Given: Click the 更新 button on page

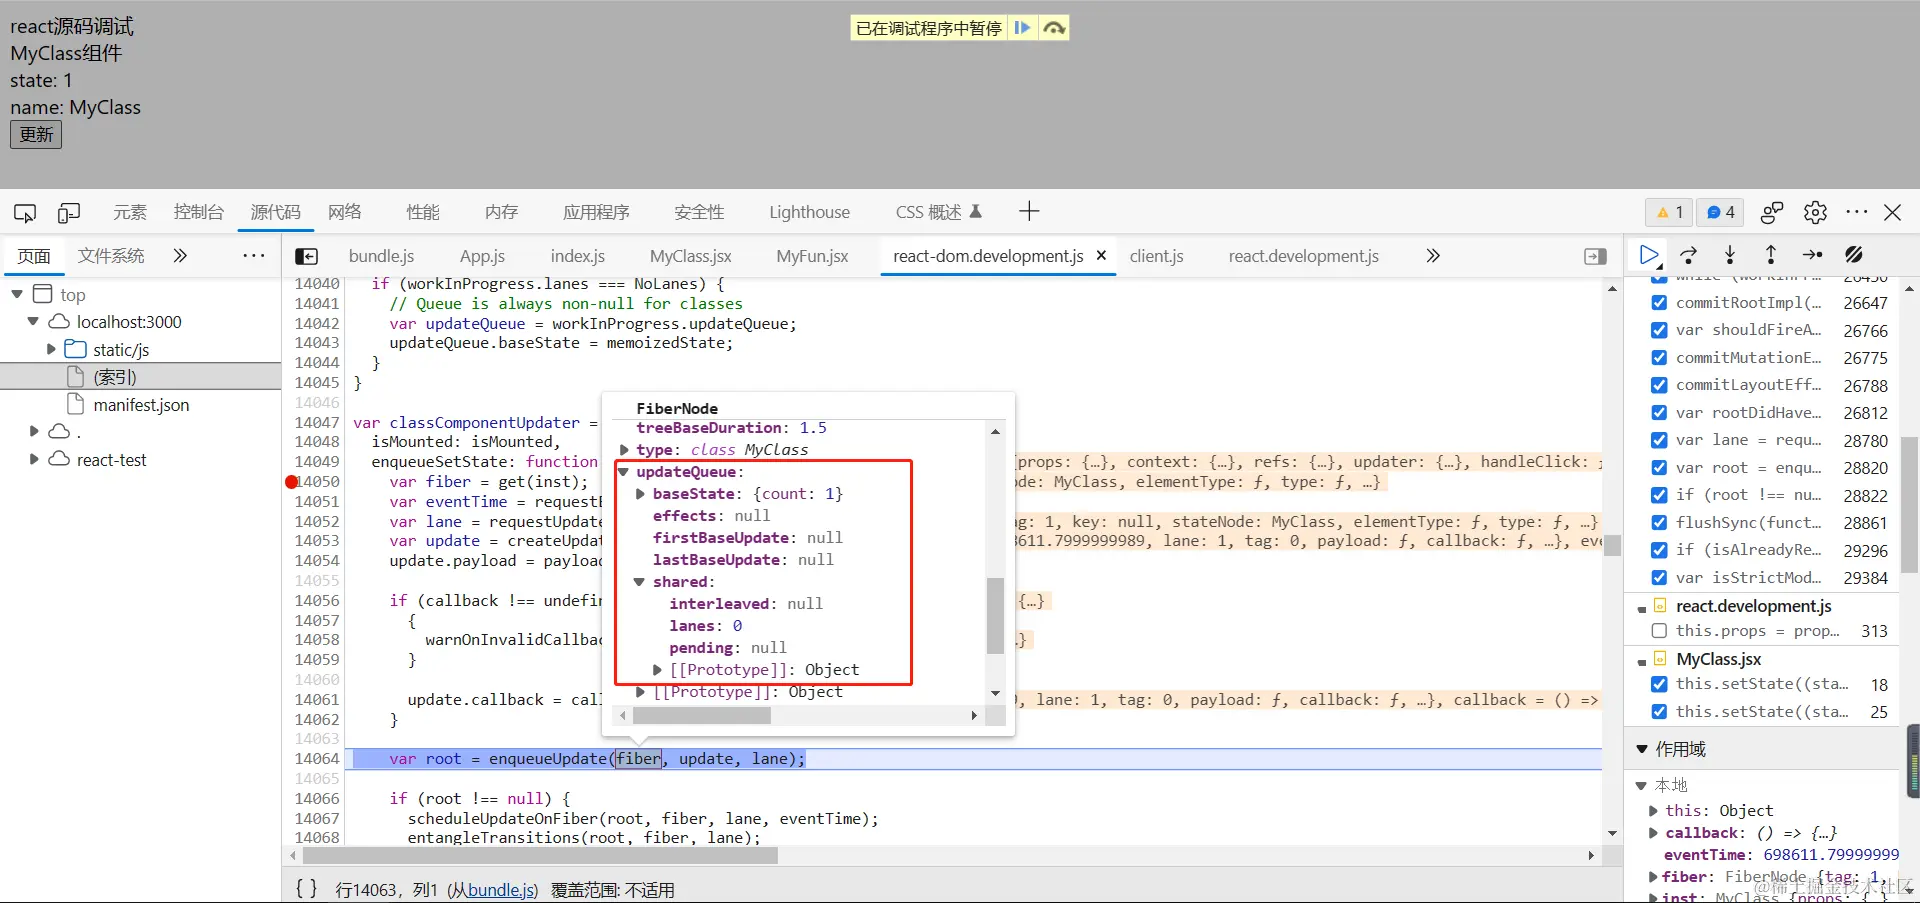Looking at the screenshot, I should [36, 135].
